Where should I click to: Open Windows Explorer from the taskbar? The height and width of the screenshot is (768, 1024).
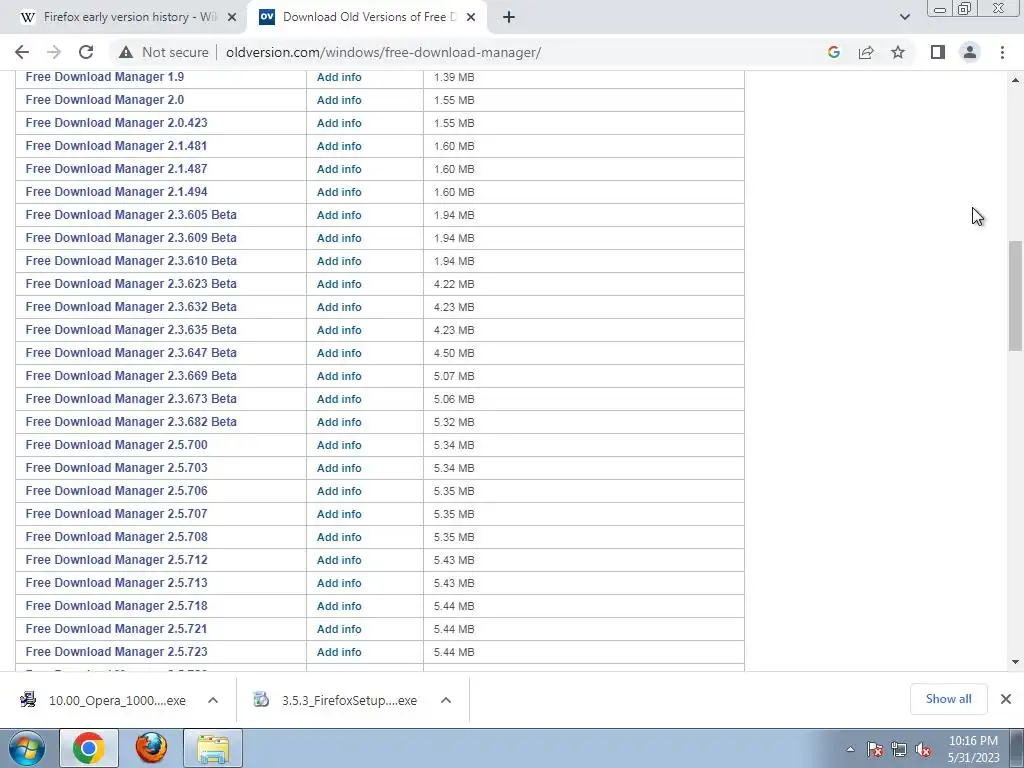(213, 748)
